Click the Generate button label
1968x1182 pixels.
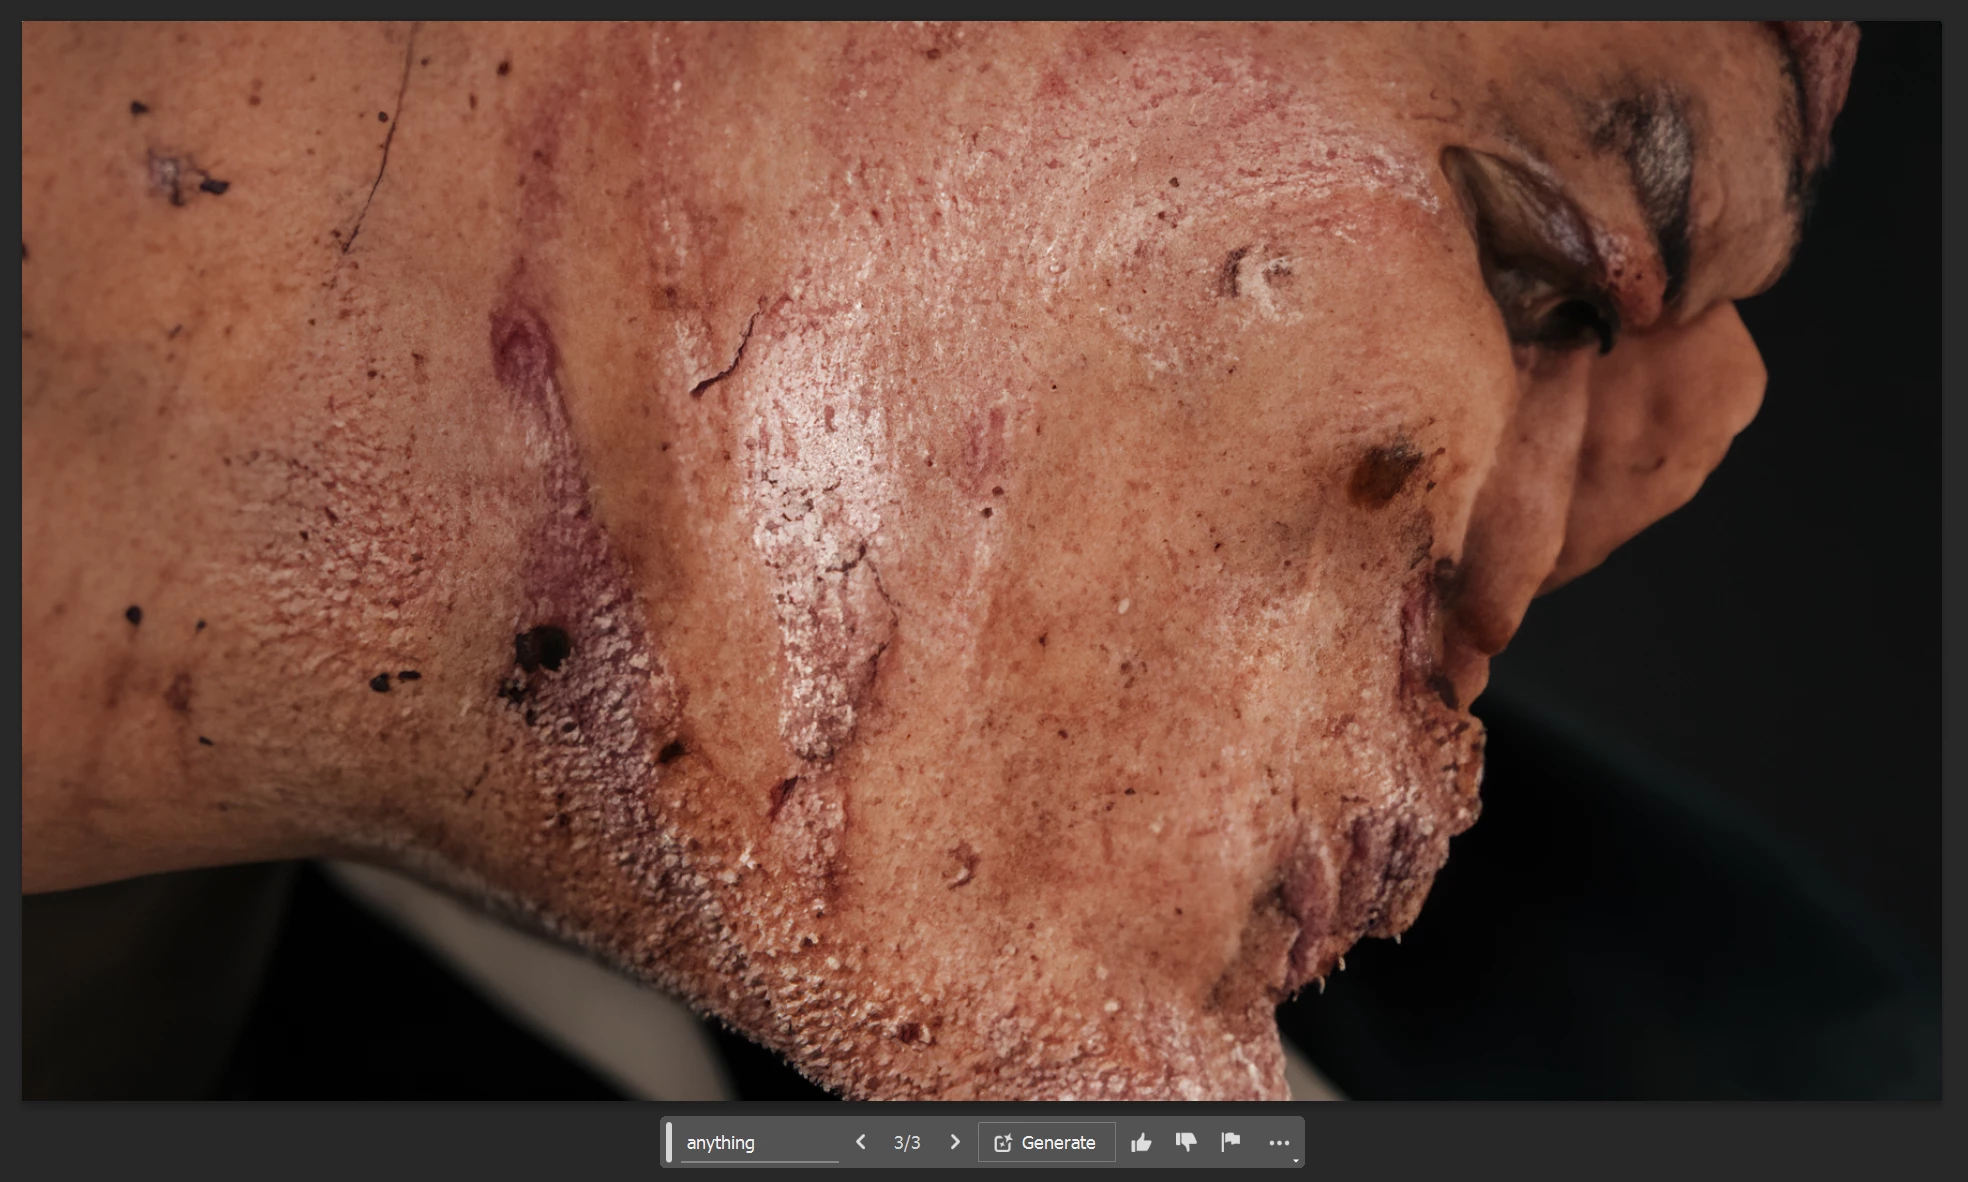point(1058,1142)
